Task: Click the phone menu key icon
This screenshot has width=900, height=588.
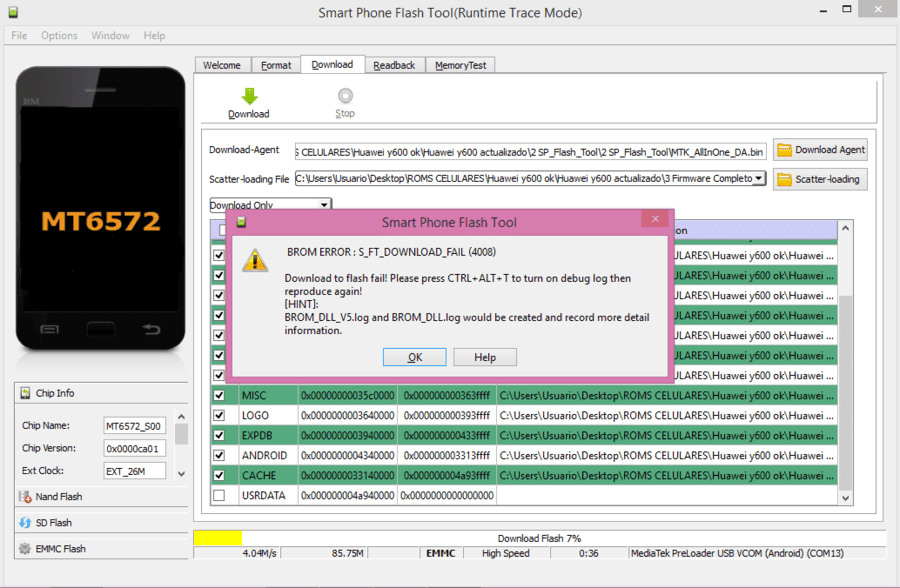Action: (x=49, y=329)
